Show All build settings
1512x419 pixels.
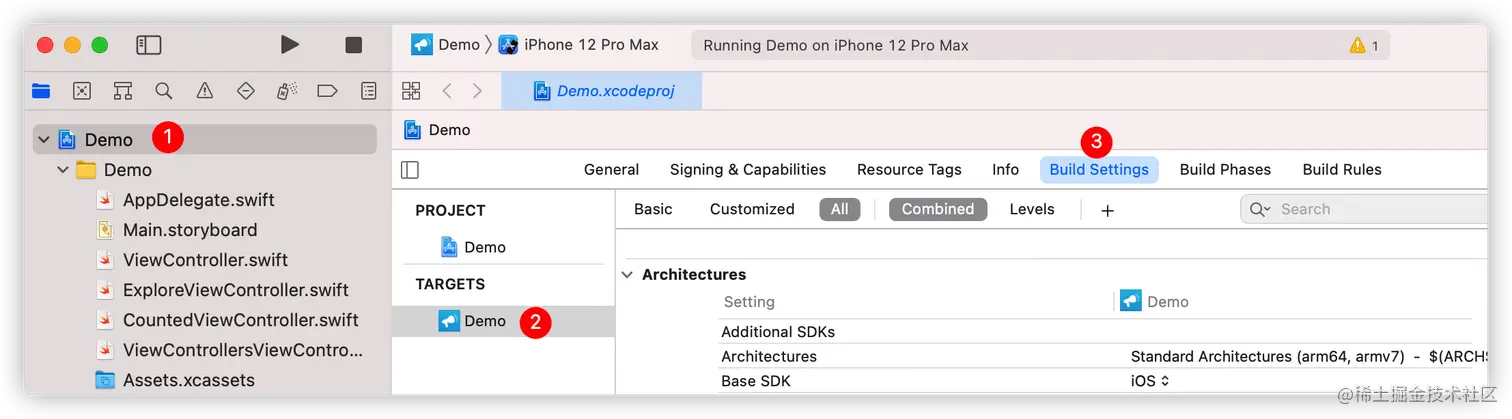(x=839, y=209)
